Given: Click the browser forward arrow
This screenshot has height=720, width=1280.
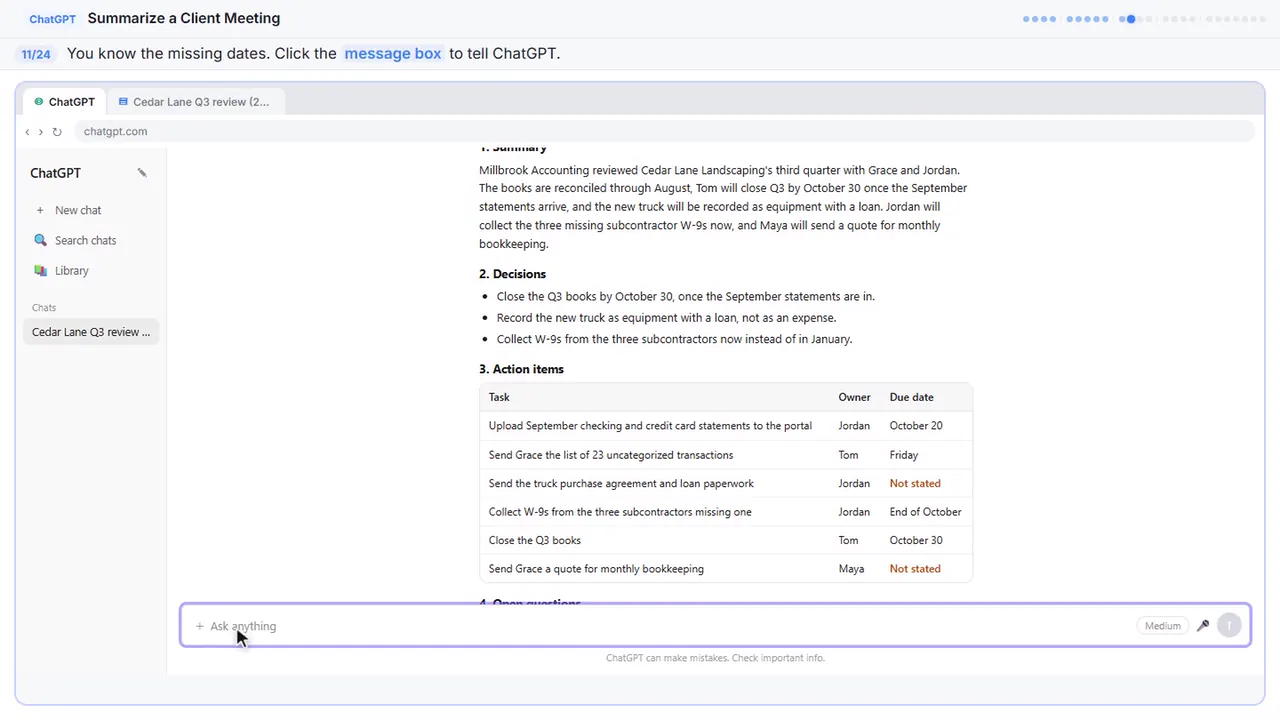Looking at the screenshot, I should (41, 132).
